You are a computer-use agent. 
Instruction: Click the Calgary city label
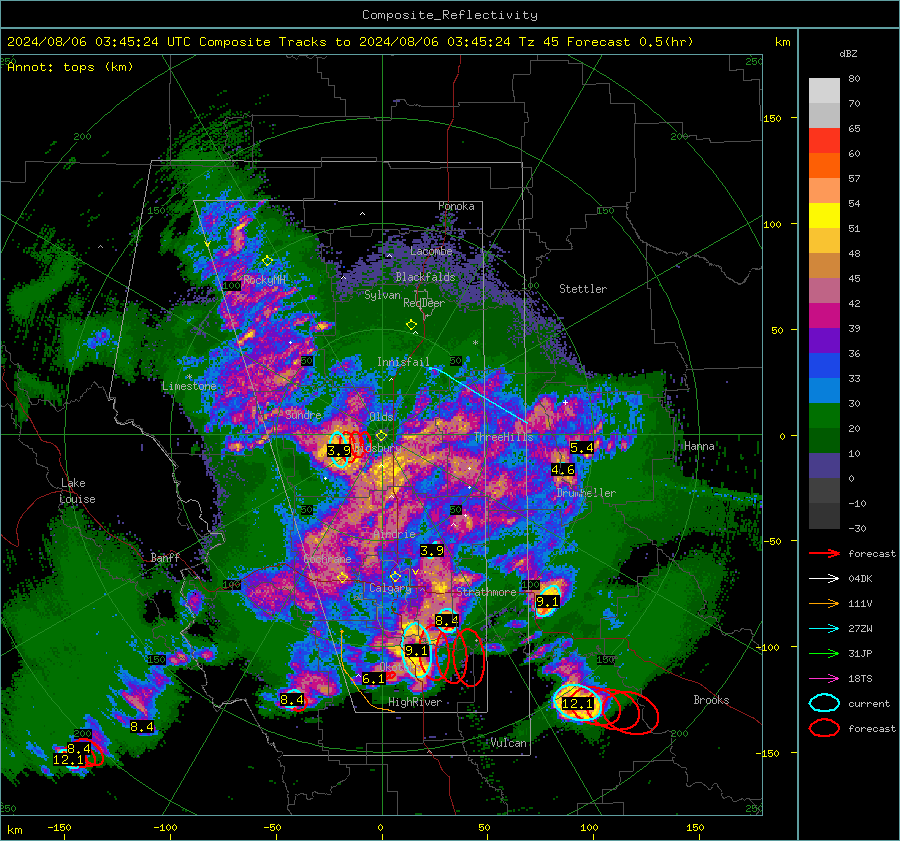390,588
